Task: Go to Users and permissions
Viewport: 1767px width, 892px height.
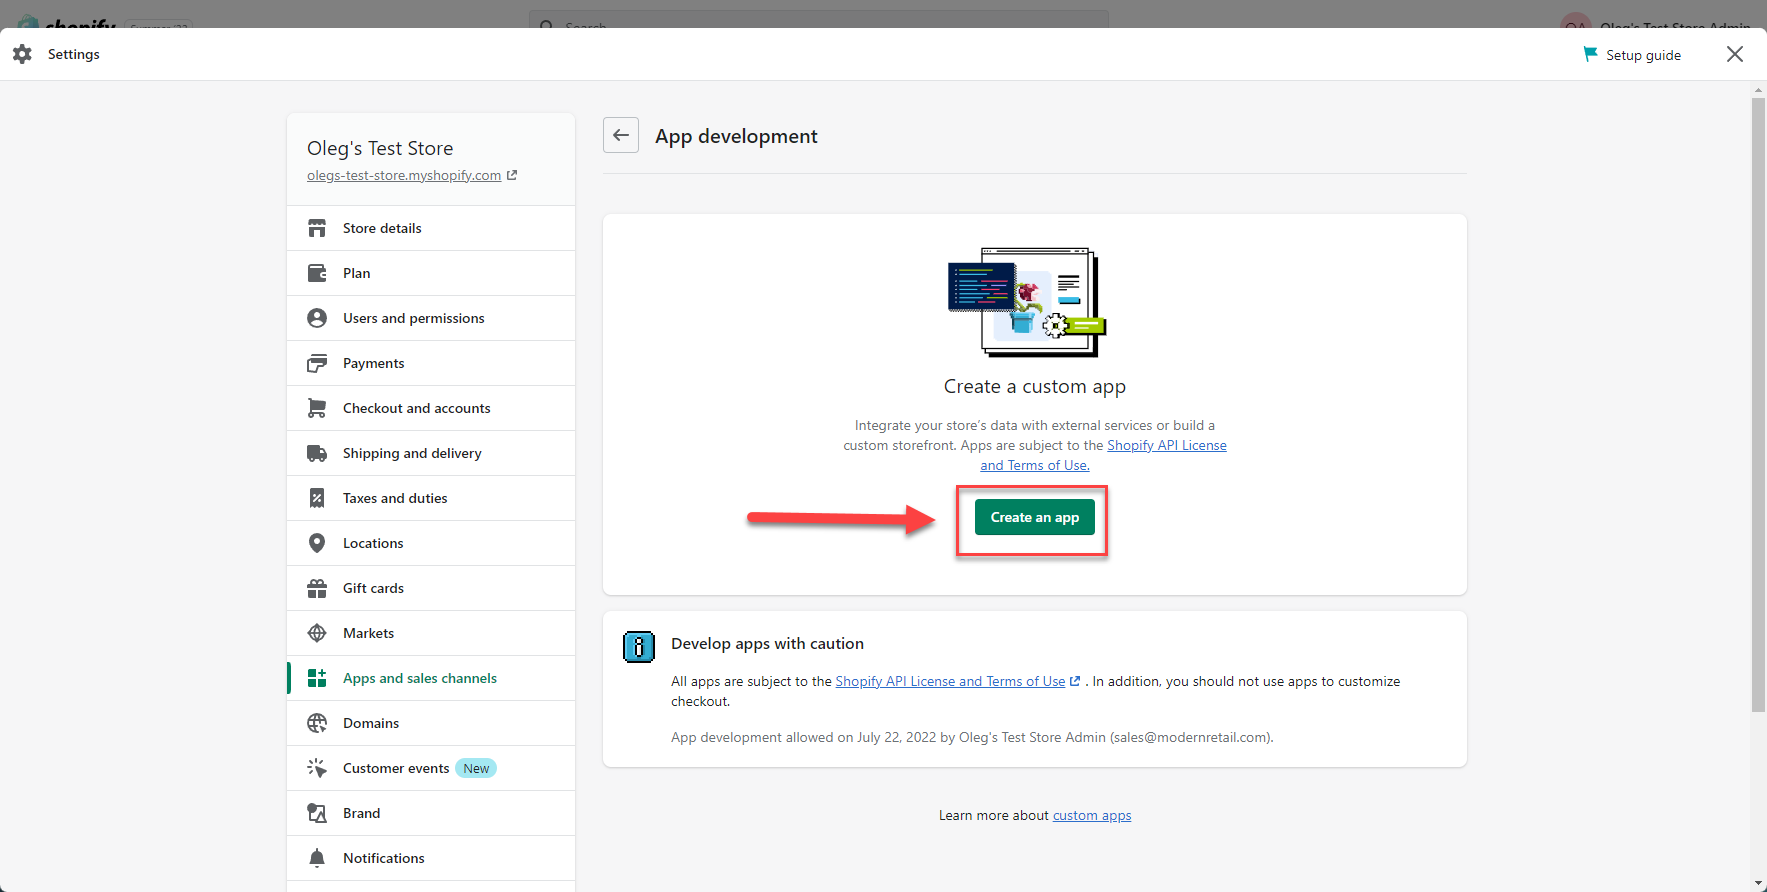Action: click(x=431, y=318)
